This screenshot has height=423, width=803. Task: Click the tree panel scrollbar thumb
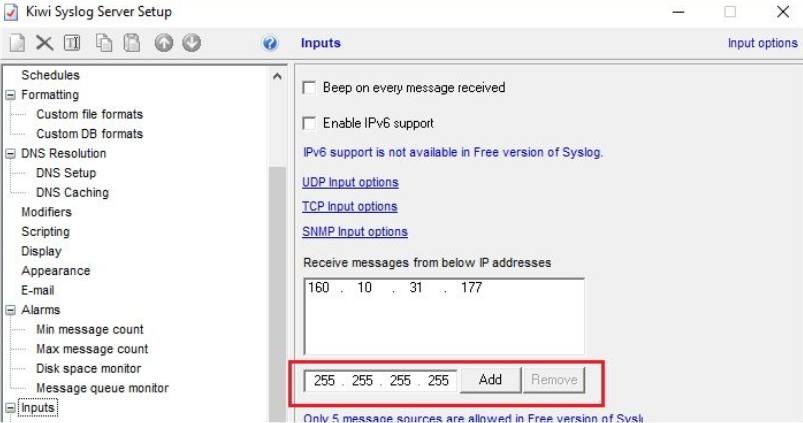pyautogui.click(x=277, y=294)
